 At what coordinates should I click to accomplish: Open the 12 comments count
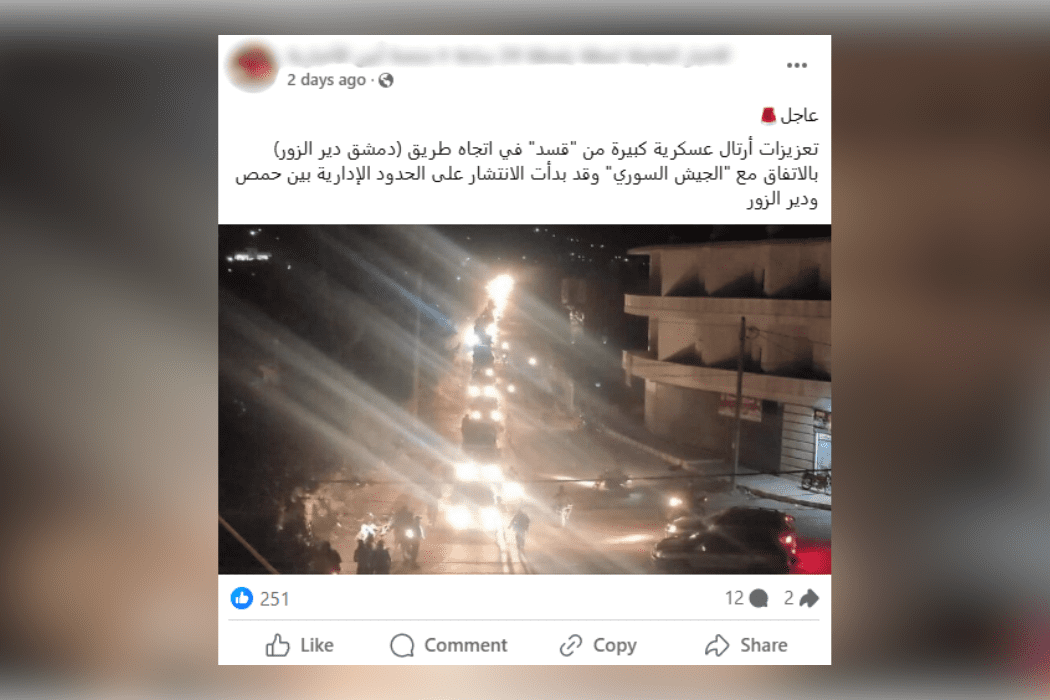coord(734,598)
